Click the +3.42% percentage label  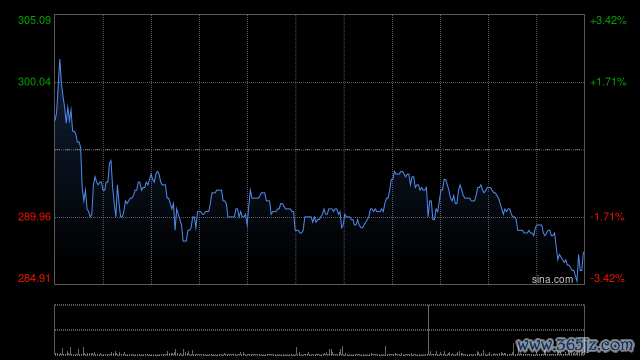[608, 20]
